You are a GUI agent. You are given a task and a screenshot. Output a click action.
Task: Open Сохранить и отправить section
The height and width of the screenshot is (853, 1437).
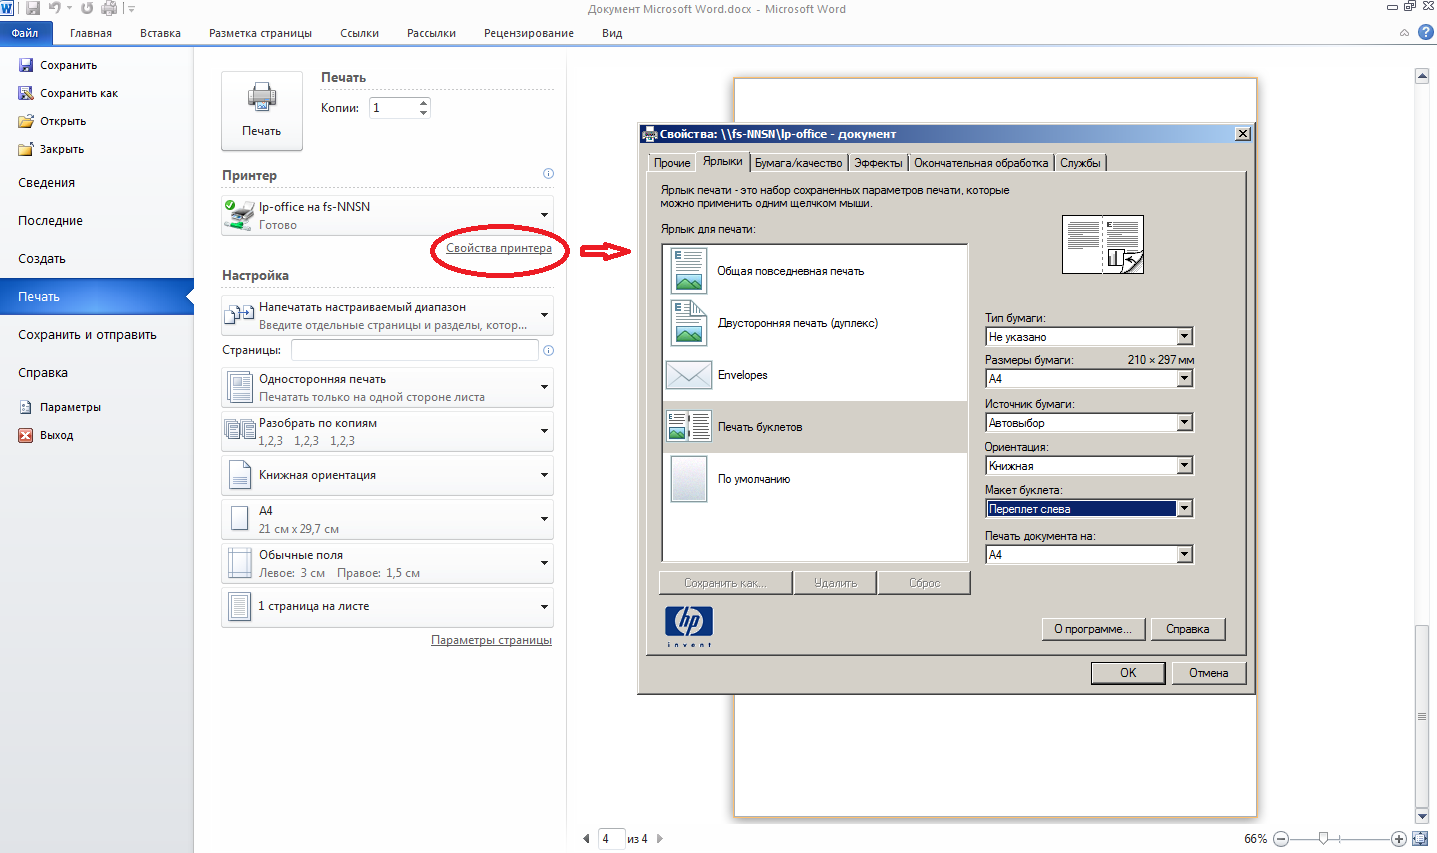pyautogui.click(x=96, y=335)
